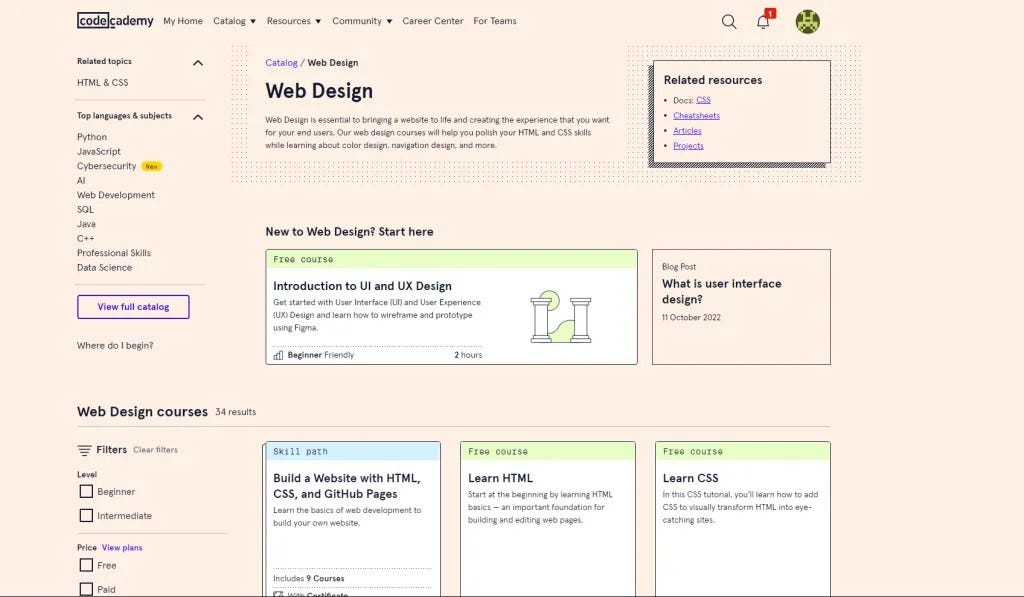
Task: Open My Home in navigation
Action: [x=183, y=21]
